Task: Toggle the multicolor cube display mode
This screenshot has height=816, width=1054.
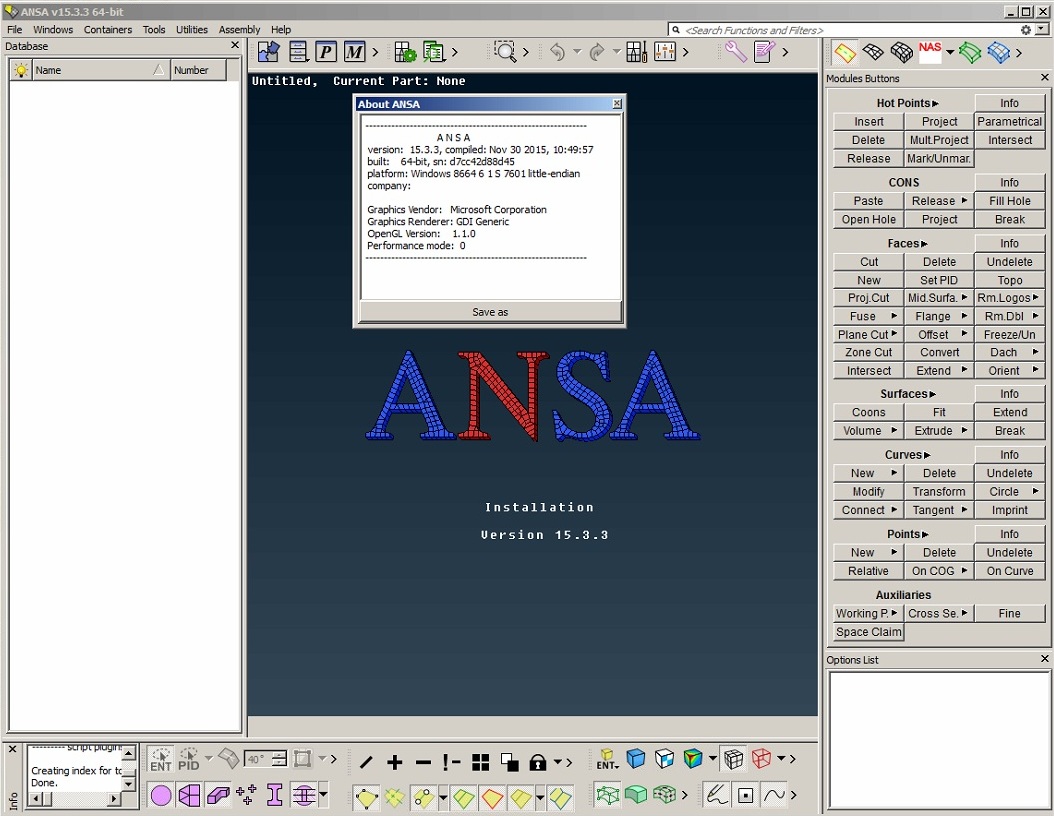Action: [693, 759]
